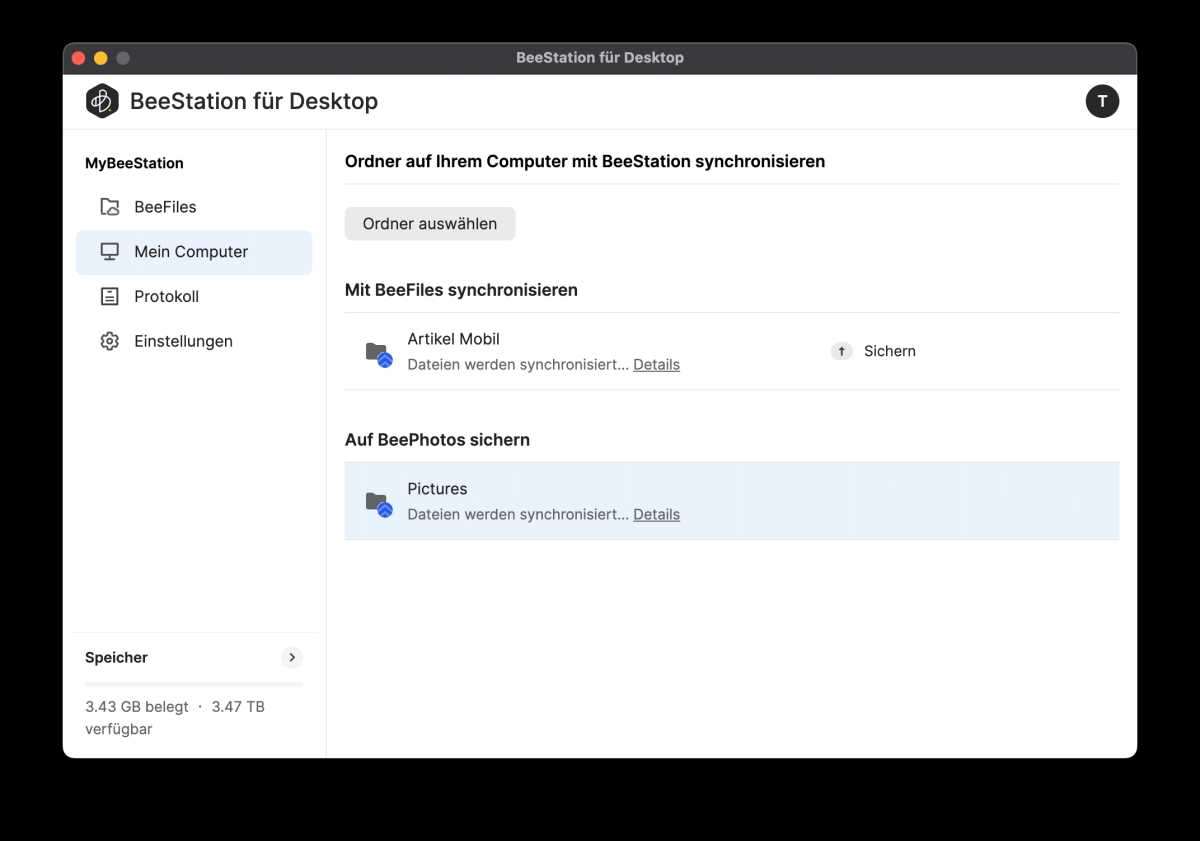
Task: Open the Protokoll section
Action: click(x=194, y=297)
